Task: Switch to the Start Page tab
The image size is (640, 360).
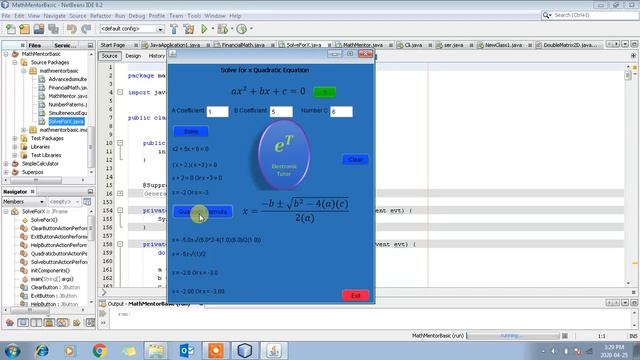Action: tap(113, 45)
